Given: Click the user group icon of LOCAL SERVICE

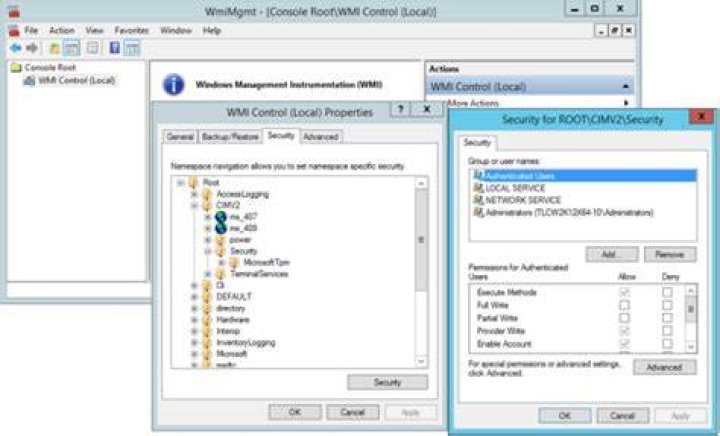Looking at the screenshot, I should point(479,188).
